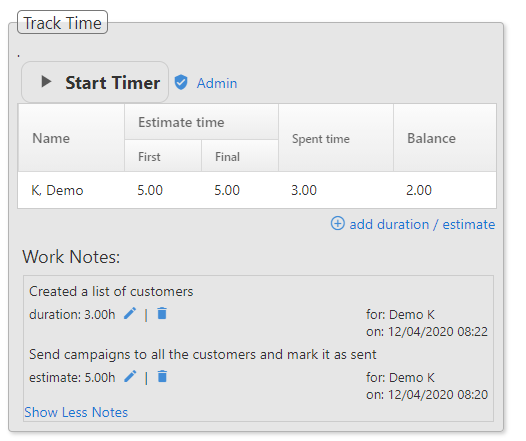The image size is (526, 441).
Task: Edit the 5.00h estimate note with pencil icon
Action: click(x=130, y=377)
